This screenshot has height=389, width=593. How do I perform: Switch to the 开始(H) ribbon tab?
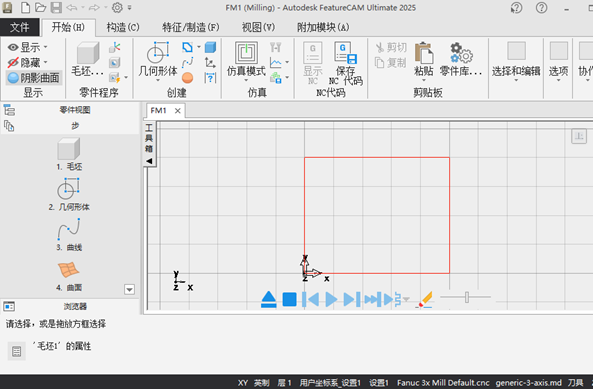click(x=68, y=27)
